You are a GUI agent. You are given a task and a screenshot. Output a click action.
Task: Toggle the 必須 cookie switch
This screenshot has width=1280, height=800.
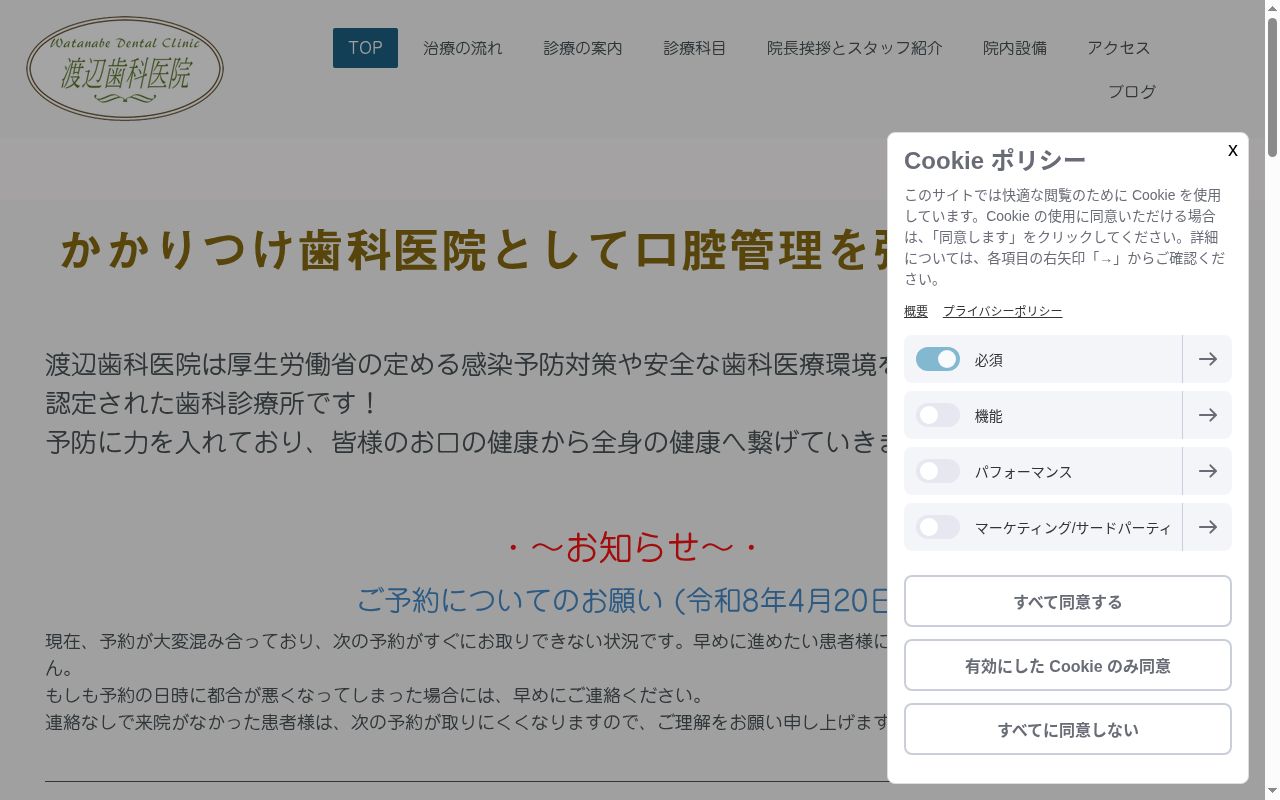pyautogui.click(x=938, y=359)
